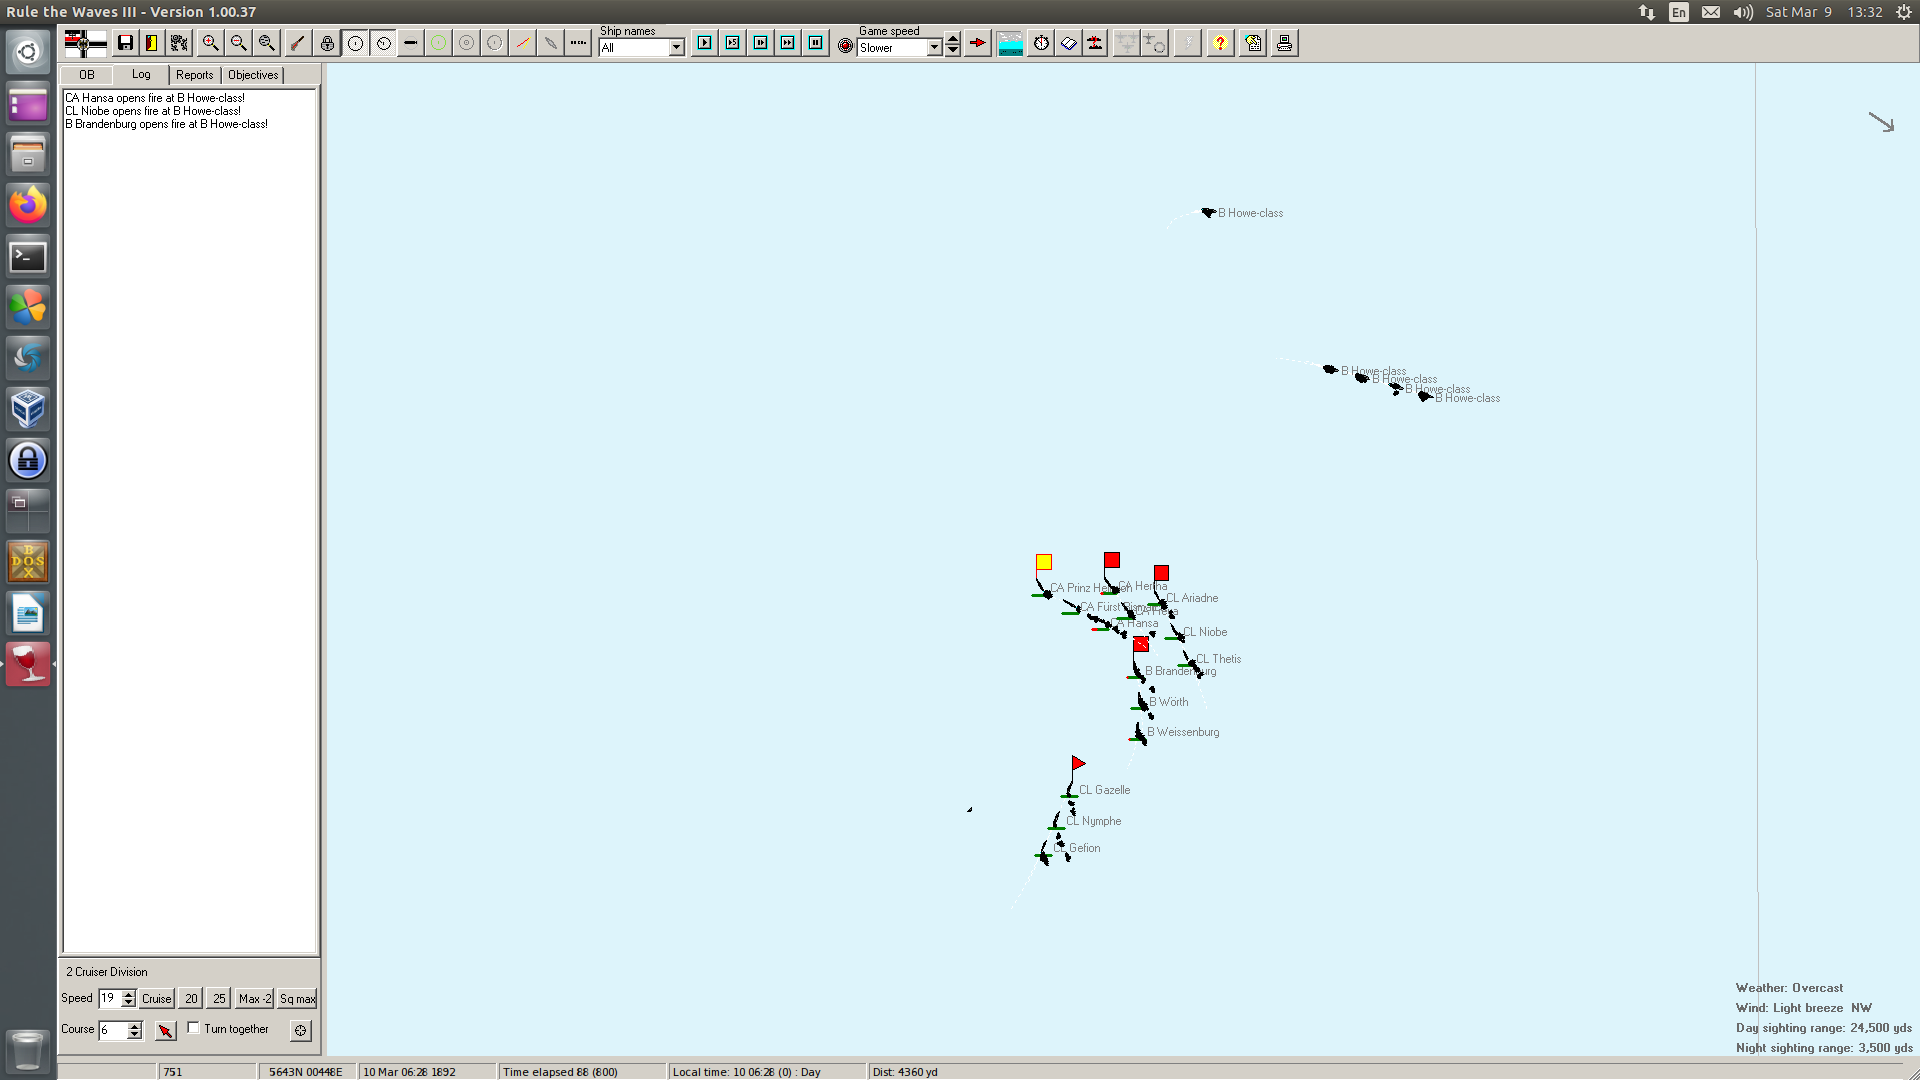This screenshot has height=1080, width=1920.
Task: Click the red sinking ship icon
Action: pos(1095,43)
